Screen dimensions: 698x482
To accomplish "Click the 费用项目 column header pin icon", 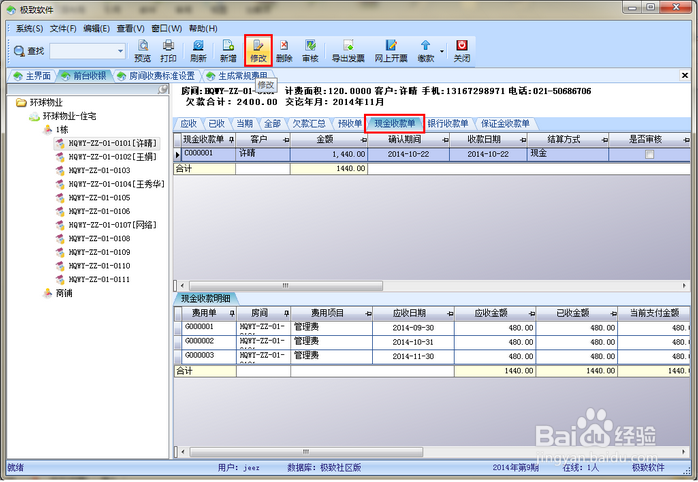I will 368,314.
